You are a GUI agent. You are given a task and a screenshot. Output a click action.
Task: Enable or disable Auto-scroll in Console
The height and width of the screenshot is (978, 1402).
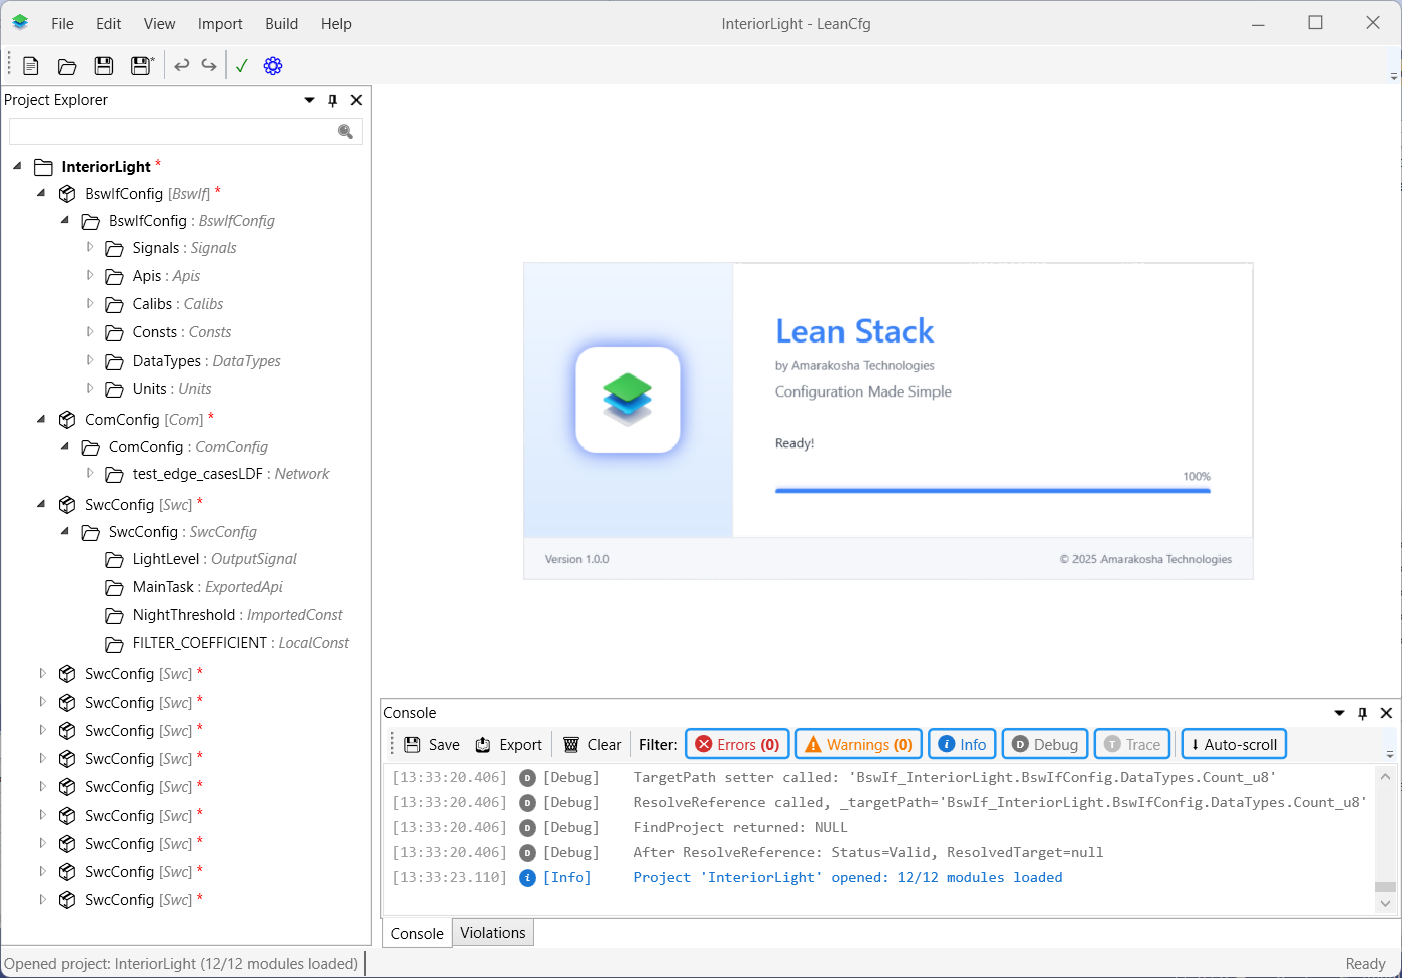click(1234, 745)
